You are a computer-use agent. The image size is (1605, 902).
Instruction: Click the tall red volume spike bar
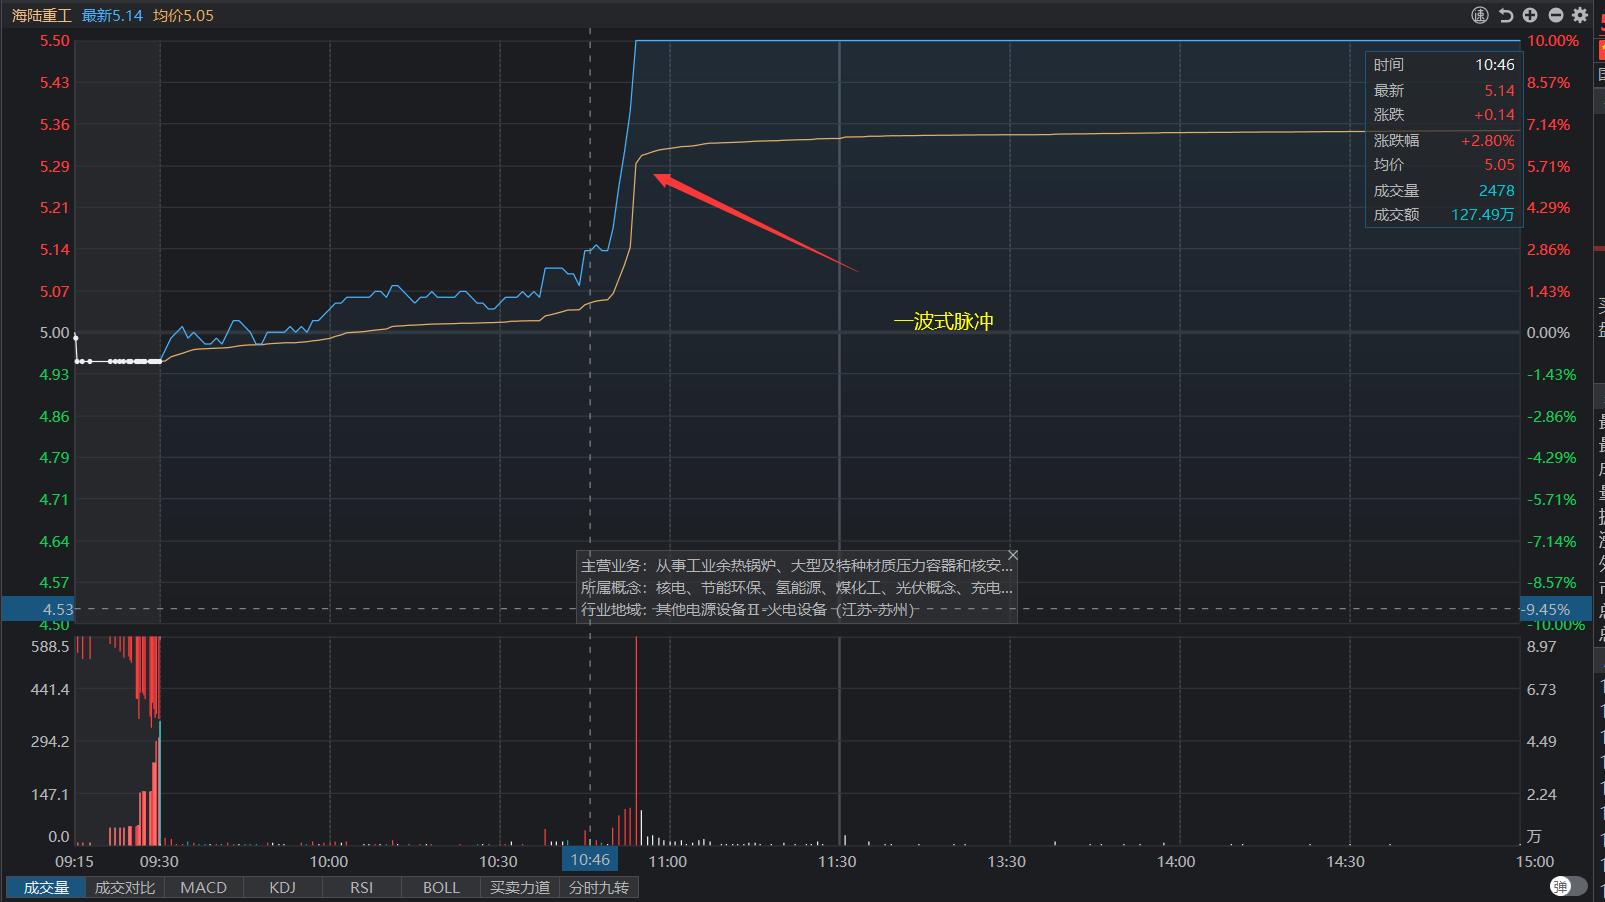(636, 741)
